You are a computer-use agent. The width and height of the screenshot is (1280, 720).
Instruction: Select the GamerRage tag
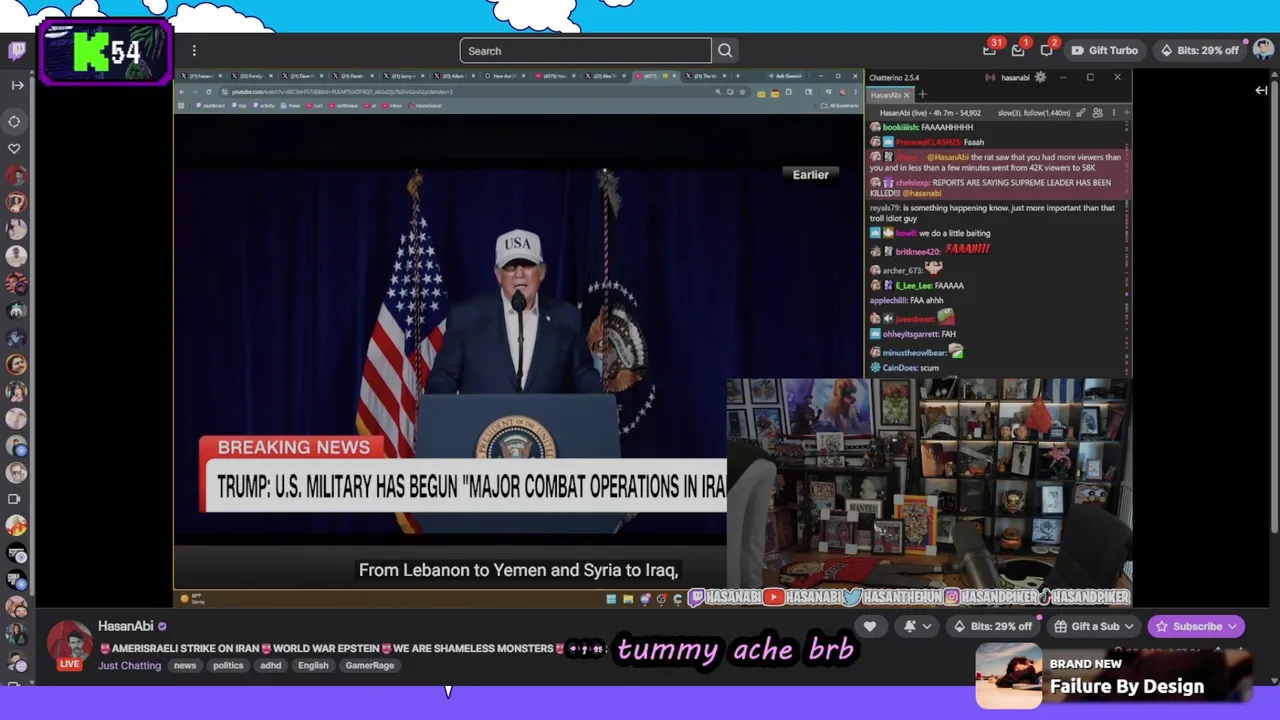370,666
